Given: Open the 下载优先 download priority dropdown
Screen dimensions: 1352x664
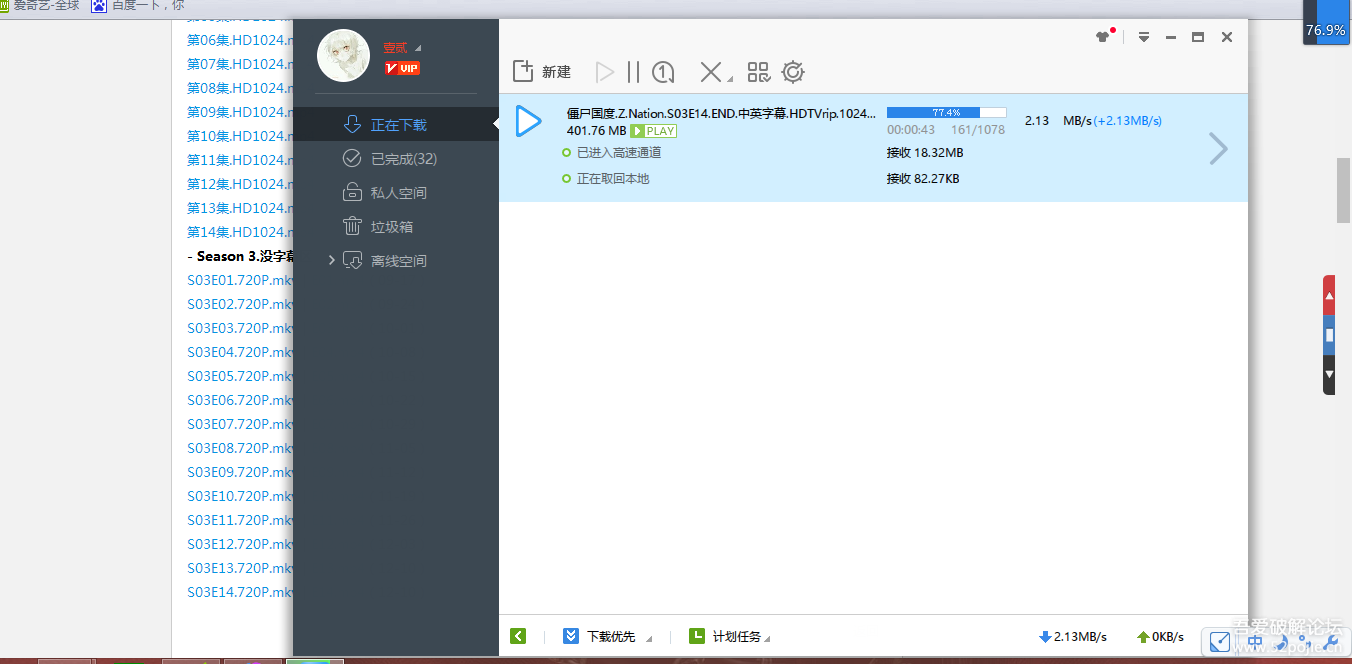Looking at the screenshot, I should pyautogui.click(x=609, y=636).
